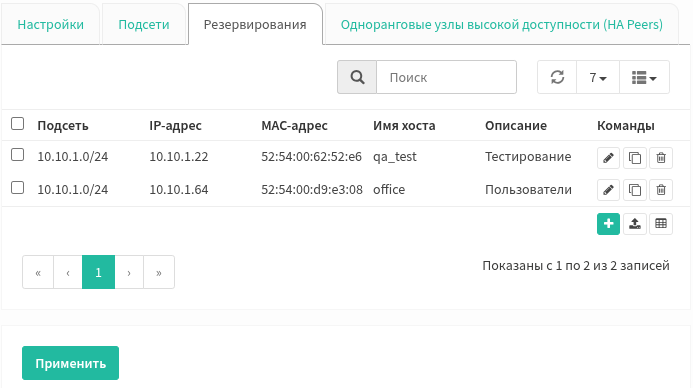Go to previous page with ‹ button
Screen dimensions: 693x388
coord(68,272)
